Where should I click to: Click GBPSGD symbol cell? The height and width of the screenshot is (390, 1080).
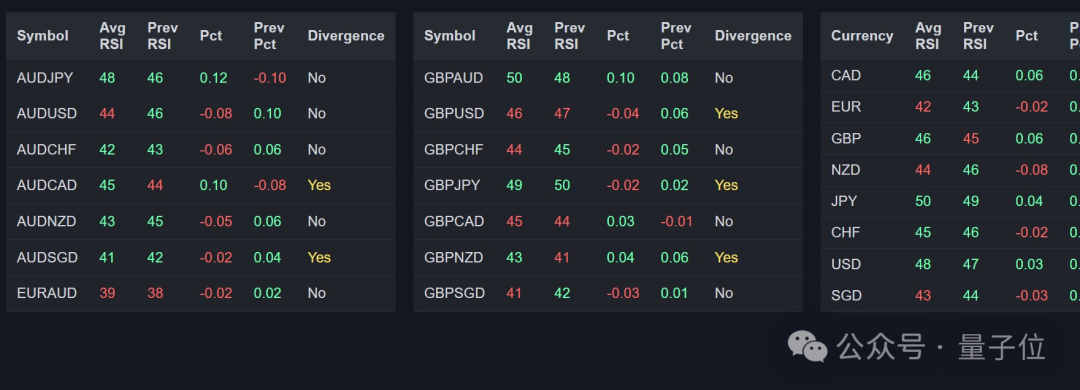click(454, 293)
